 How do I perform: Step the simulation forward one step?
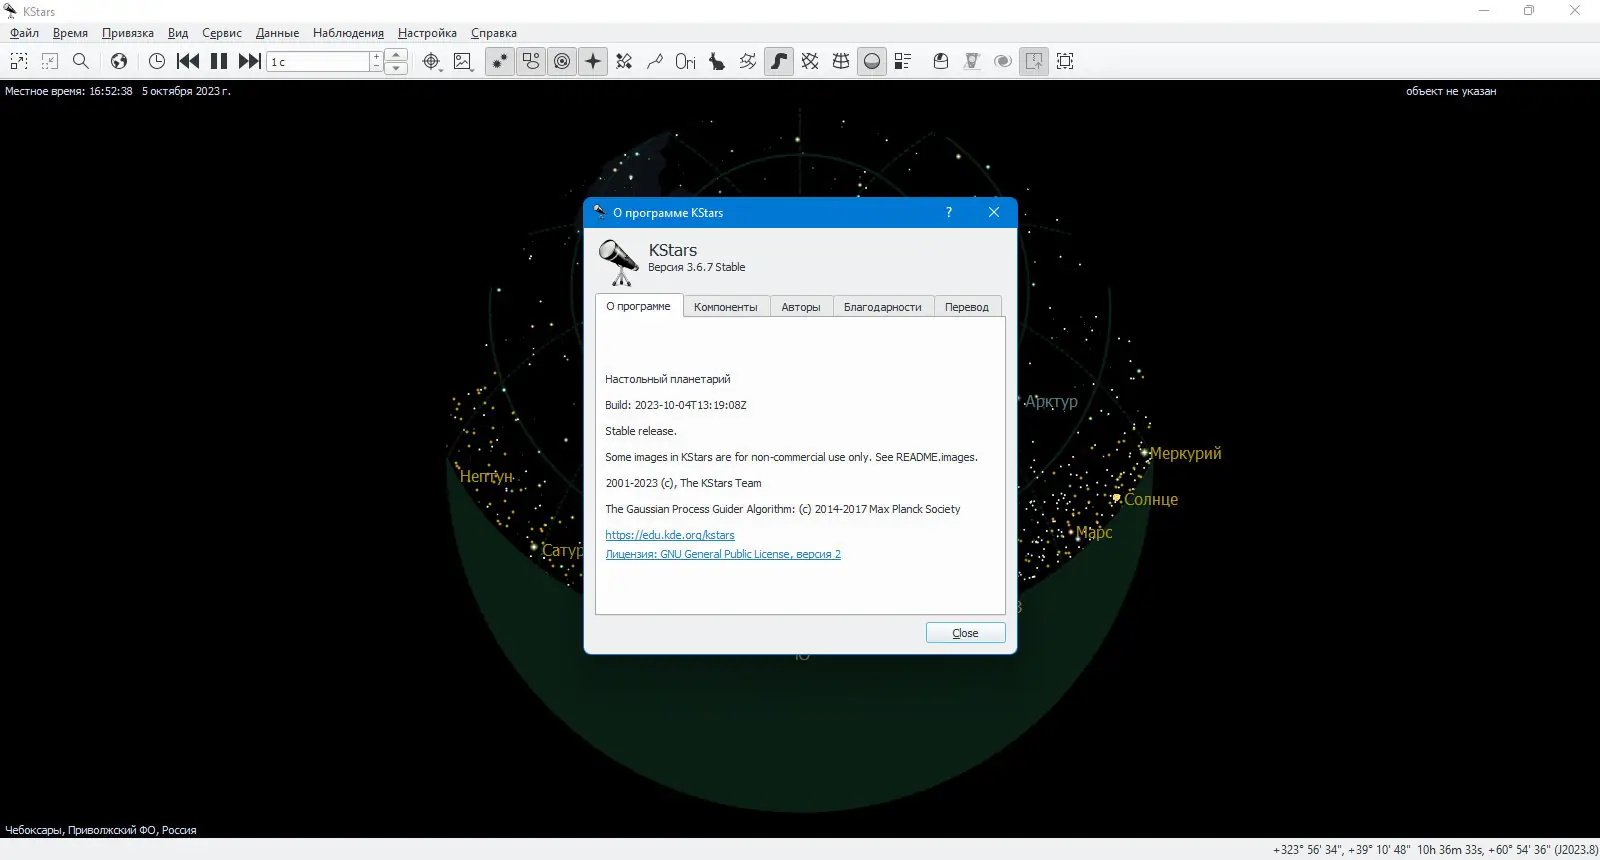coord(250,61)
